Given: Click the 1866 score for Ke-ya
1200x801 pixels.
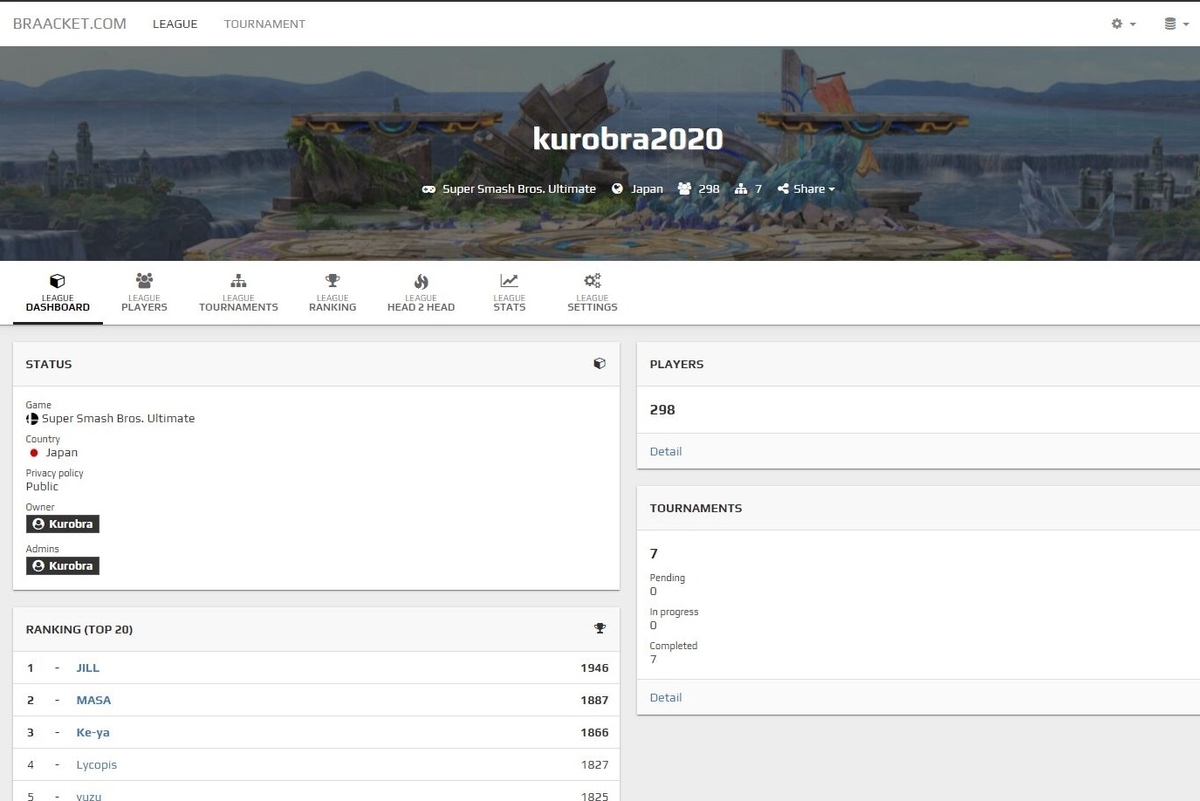Looking at the screenshot, I should coord(594,732).
